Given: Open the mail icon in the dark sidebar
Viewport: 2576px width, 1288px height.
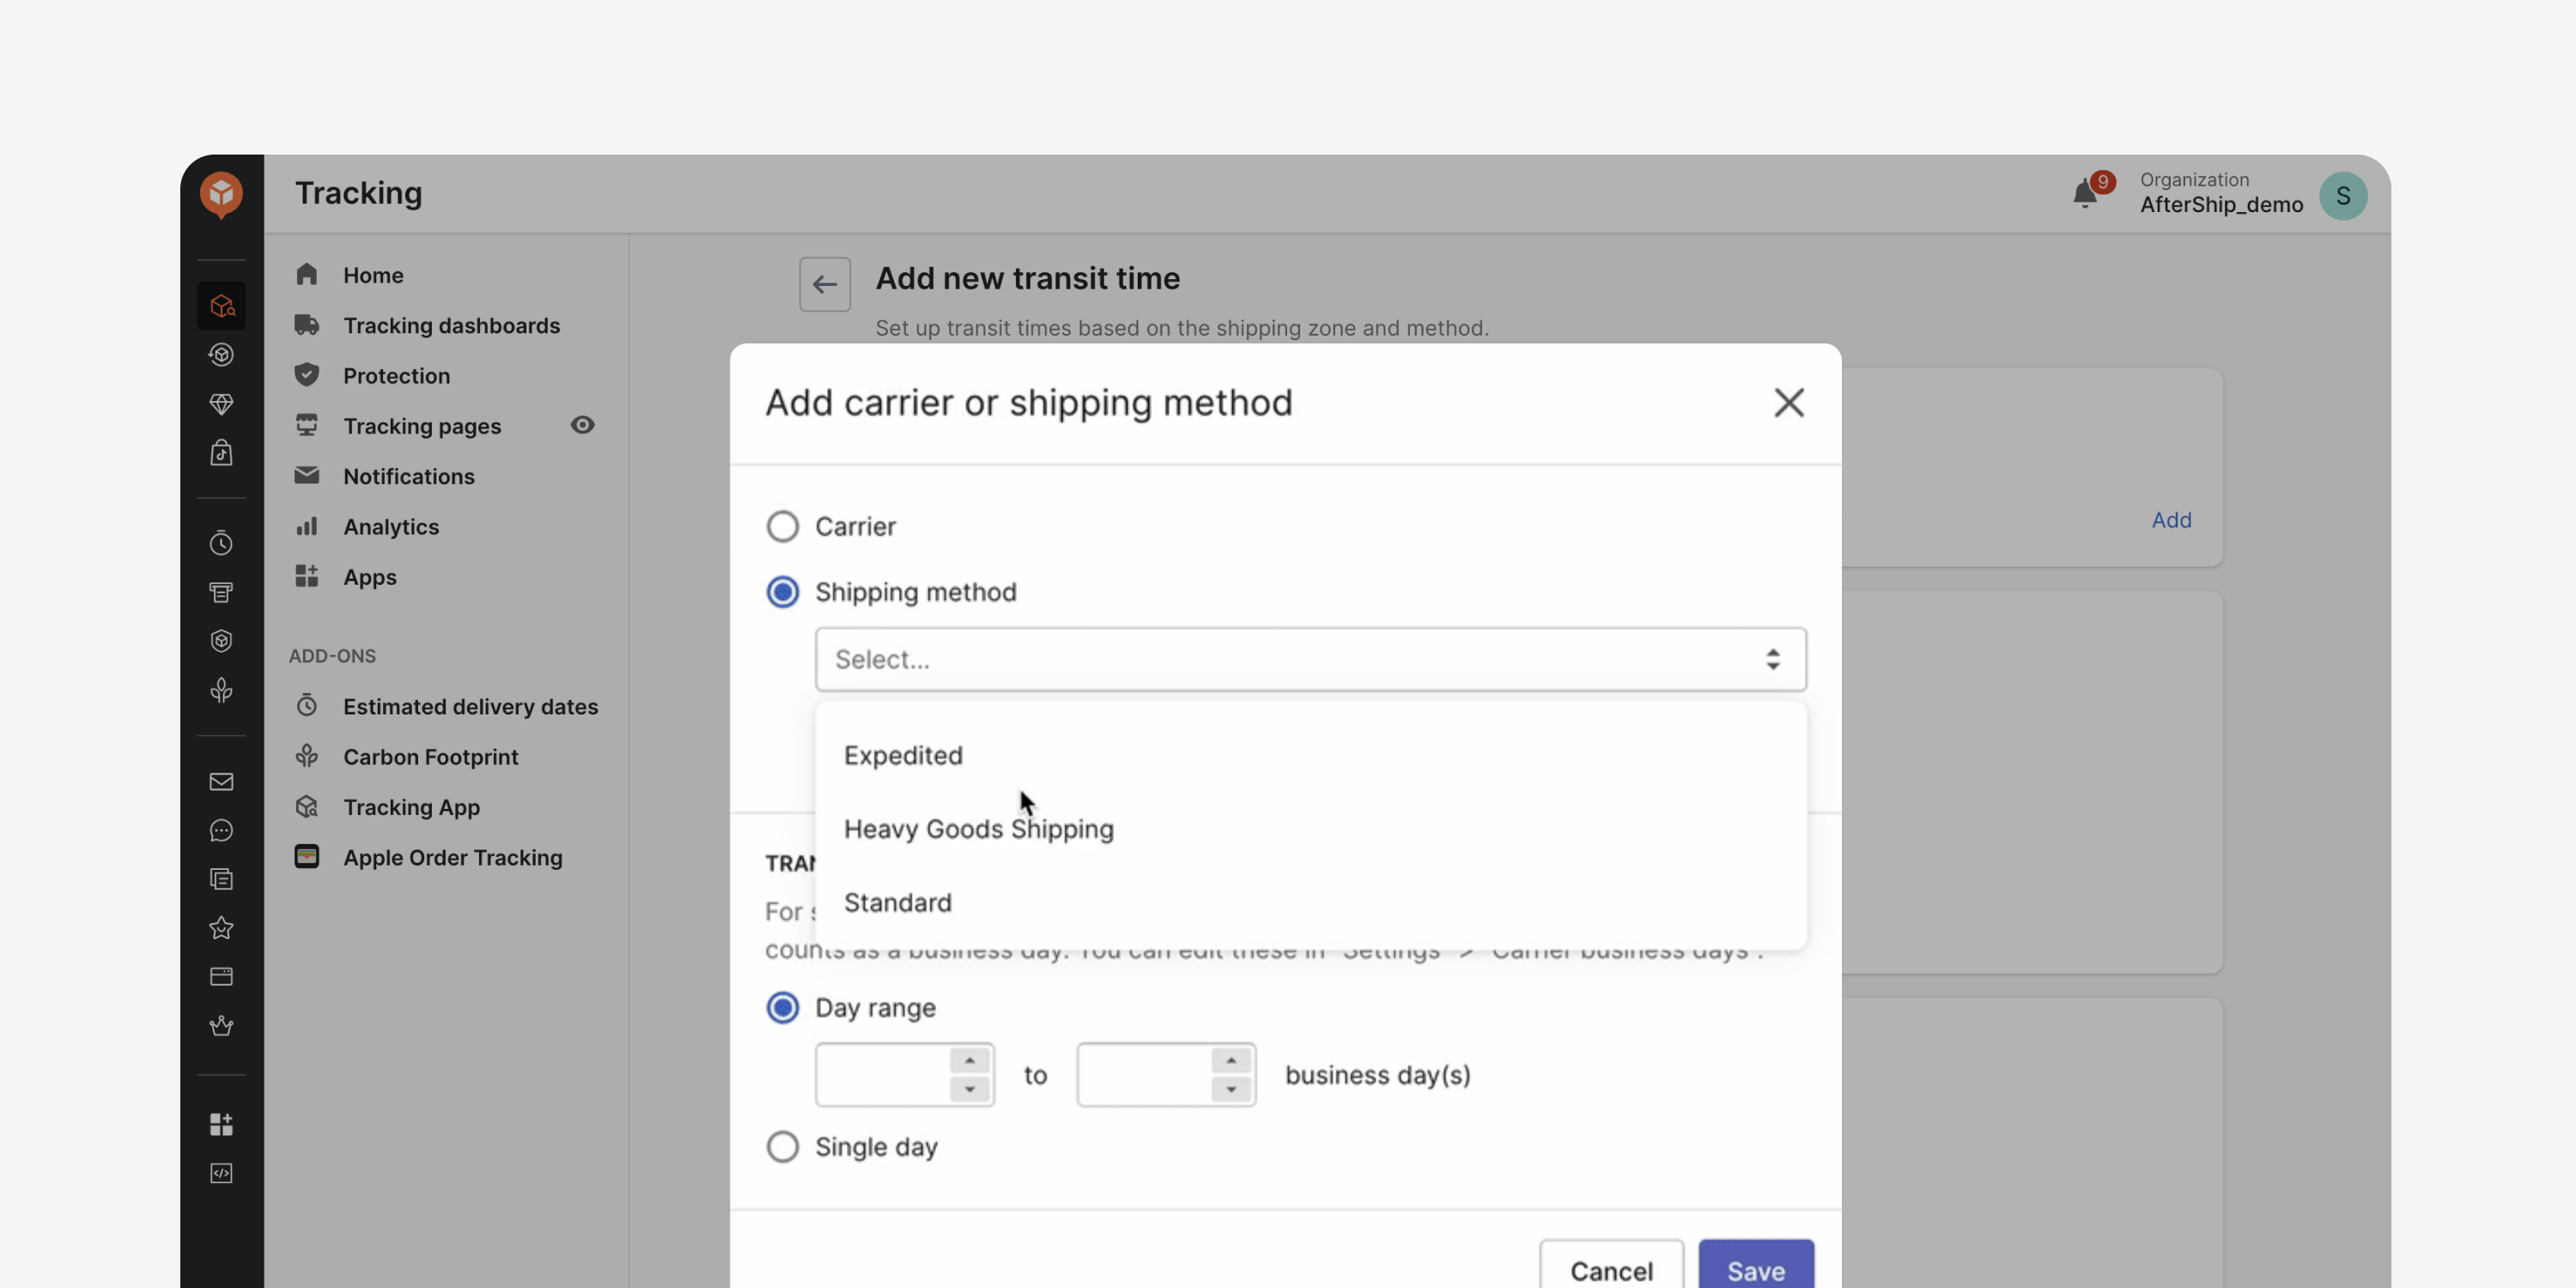Looking at the screenshot, I should pos(221,781).
